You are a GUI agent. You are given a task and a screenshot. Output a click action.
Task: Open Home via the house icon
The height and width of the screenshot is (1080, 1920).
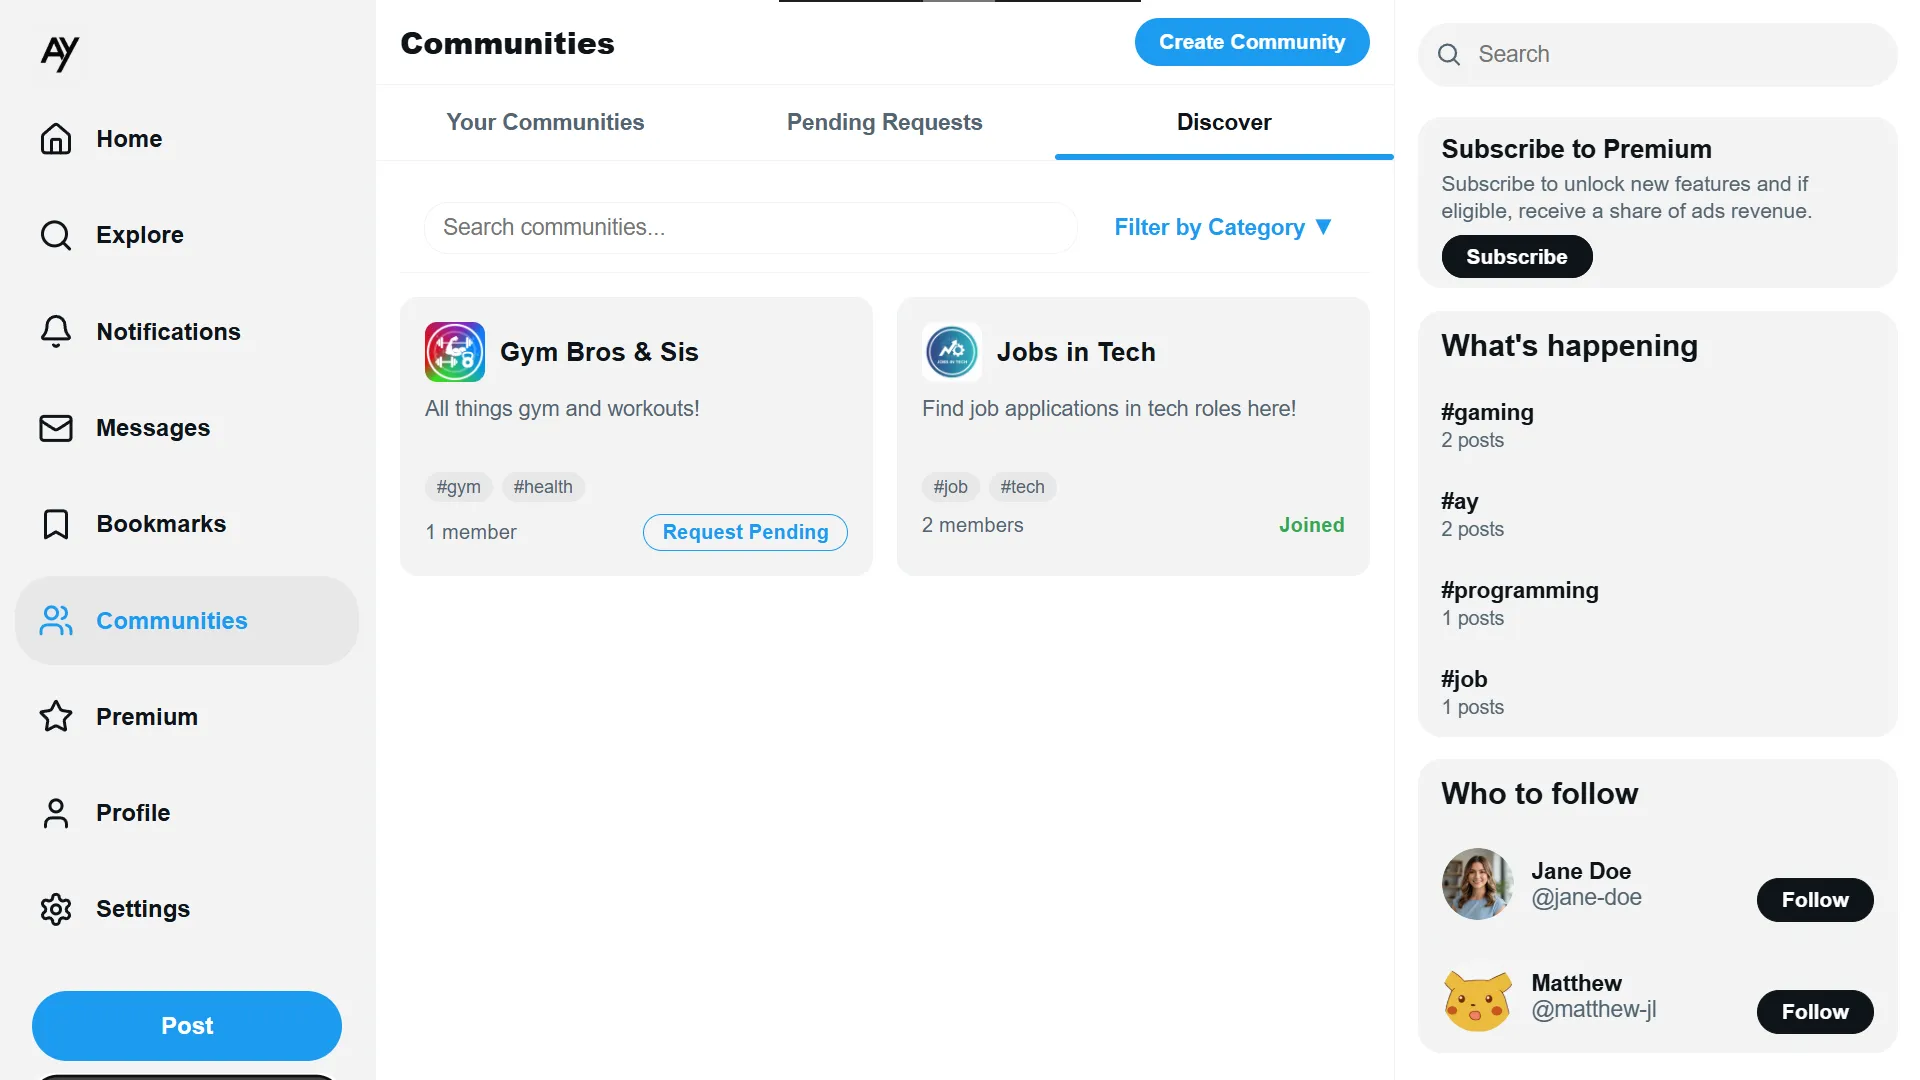[x=56, y=139]
